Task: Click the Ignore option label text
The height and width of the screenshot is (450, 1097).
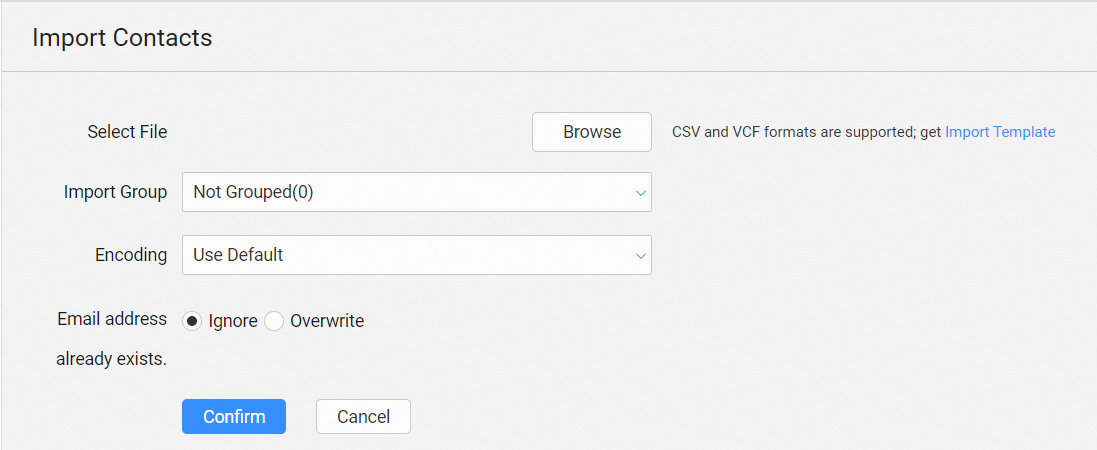Action: (x=233, y=321)
